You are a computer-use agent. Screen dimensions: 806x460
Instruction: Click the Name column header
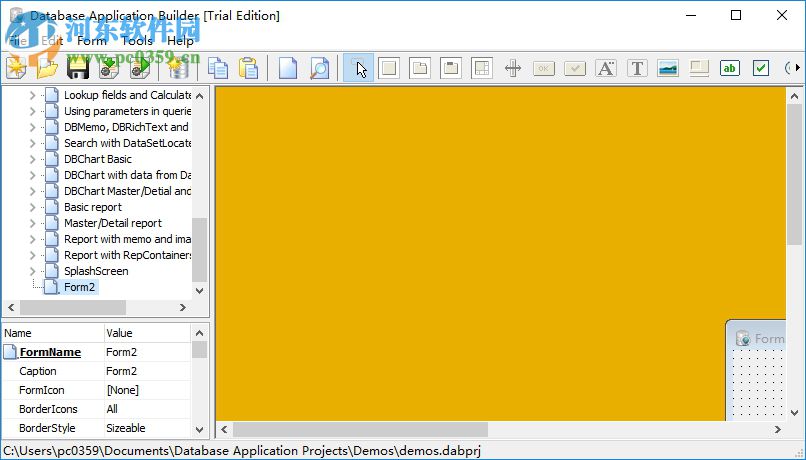pos(53,333)
